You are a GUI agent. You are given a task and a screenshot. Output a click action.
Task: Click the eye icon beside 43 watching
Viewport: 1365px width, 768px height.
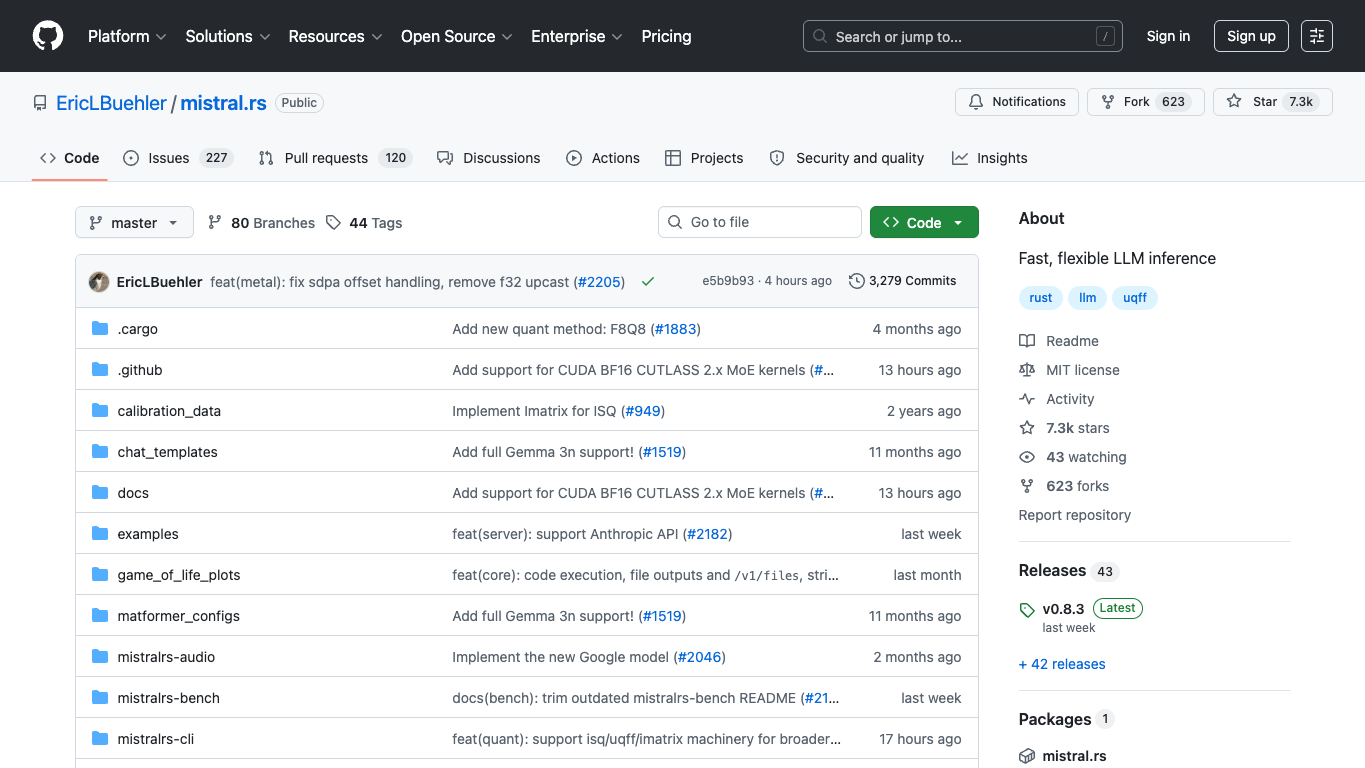(x=1027, y=457)
